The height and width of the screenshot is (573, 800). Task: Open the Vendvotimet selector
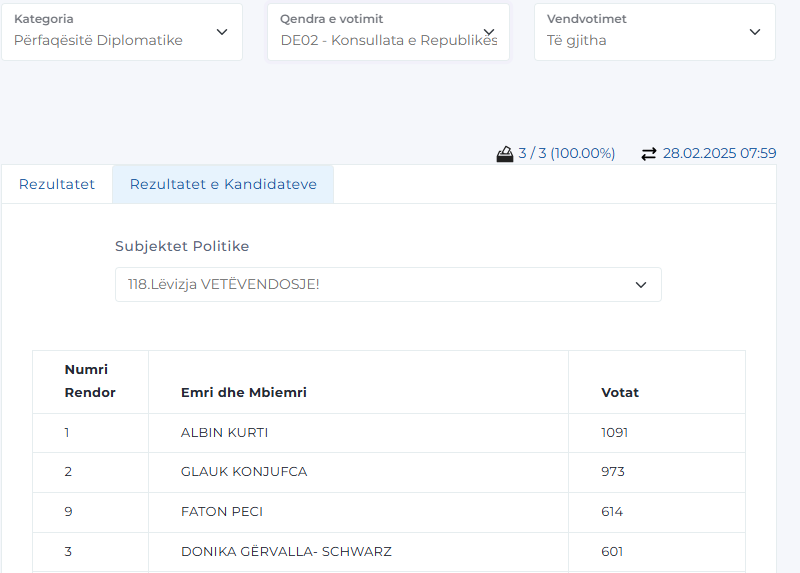[x=654, y=32]
